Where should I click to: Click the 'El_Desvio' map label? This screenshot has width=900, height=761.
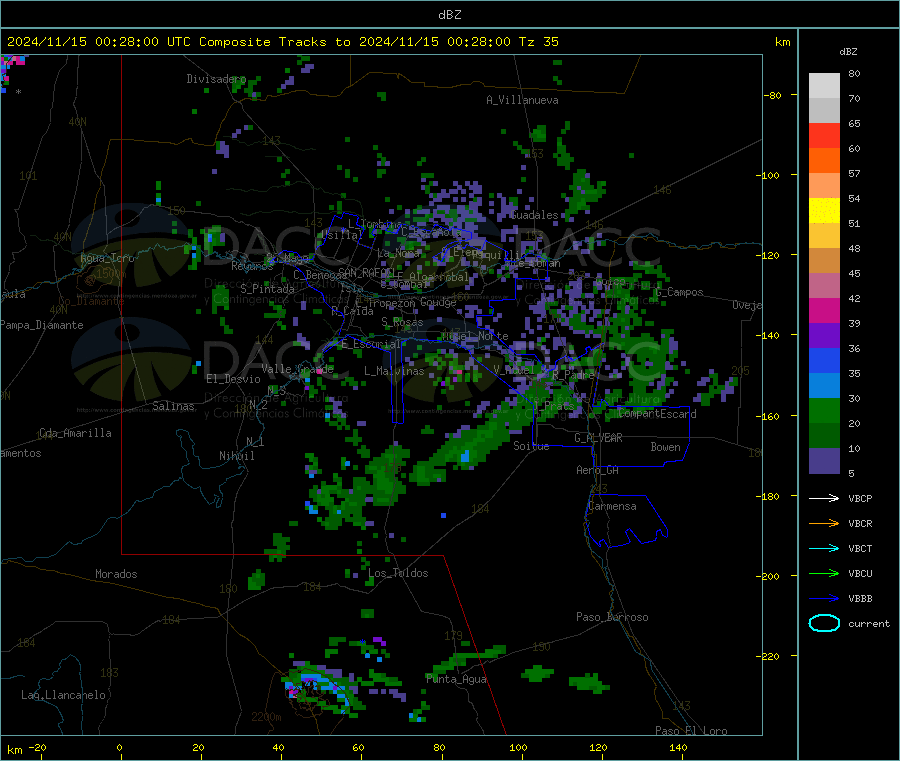(233, 379)
